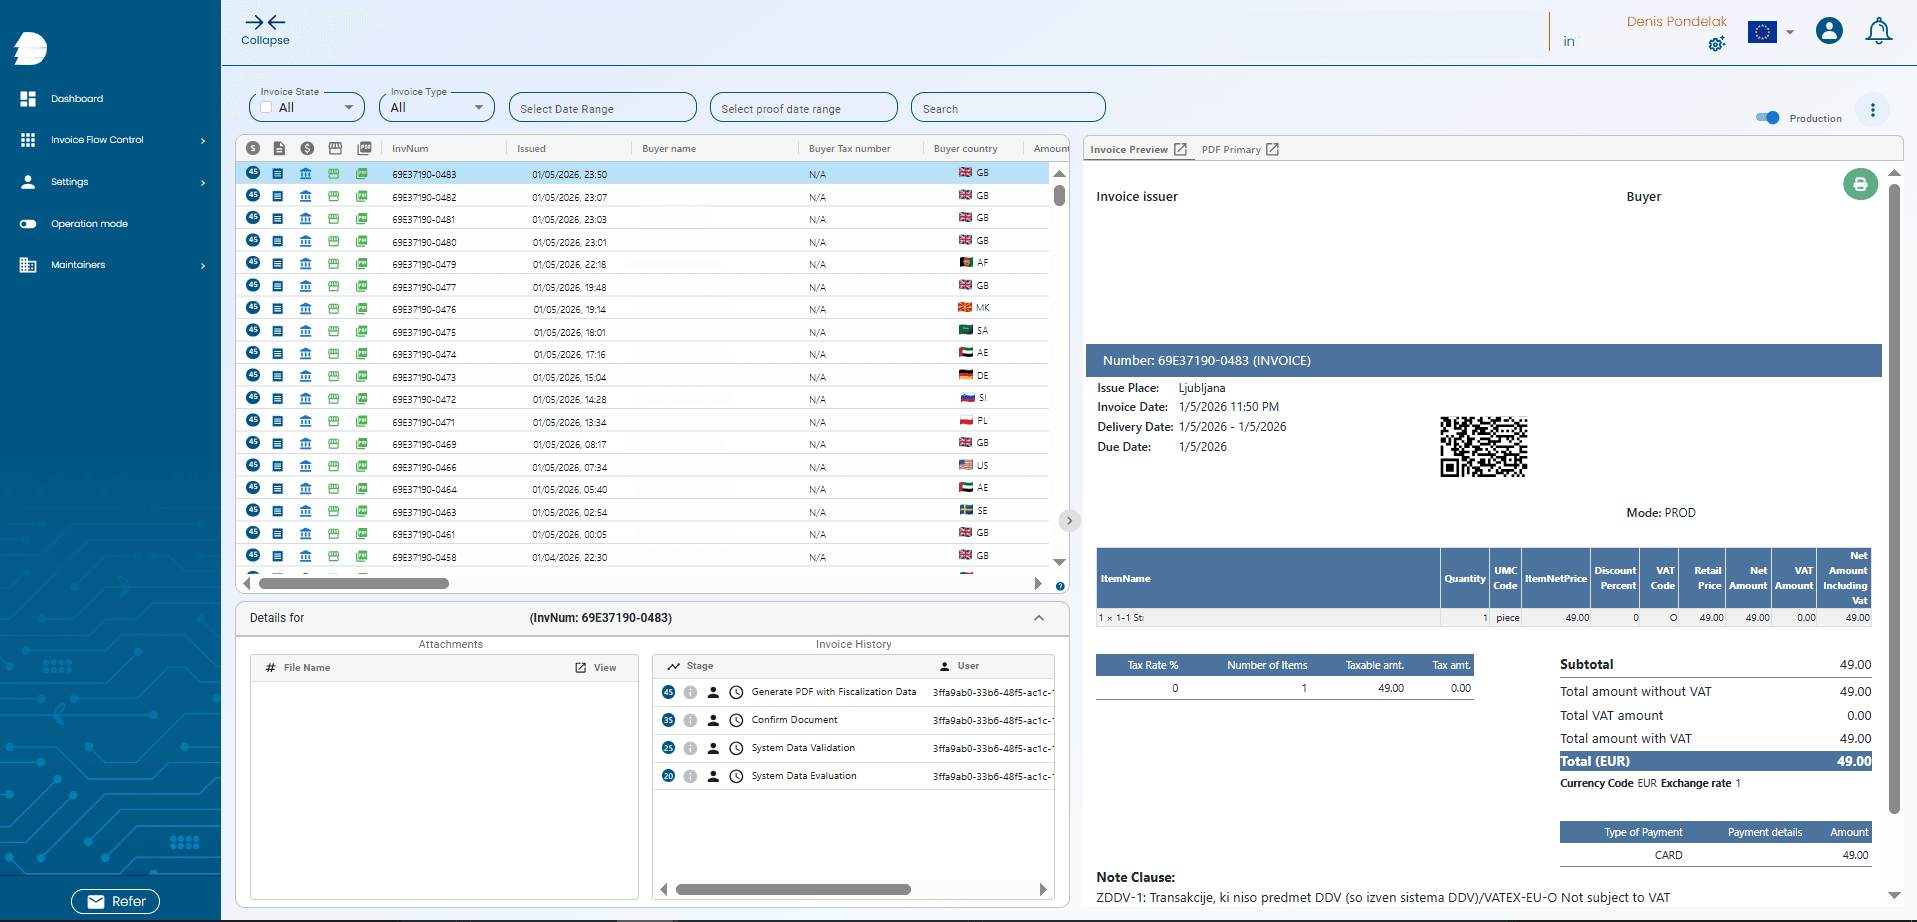Open the notifications bell icon
The image size is (1917, 922).
point(1878,31)
